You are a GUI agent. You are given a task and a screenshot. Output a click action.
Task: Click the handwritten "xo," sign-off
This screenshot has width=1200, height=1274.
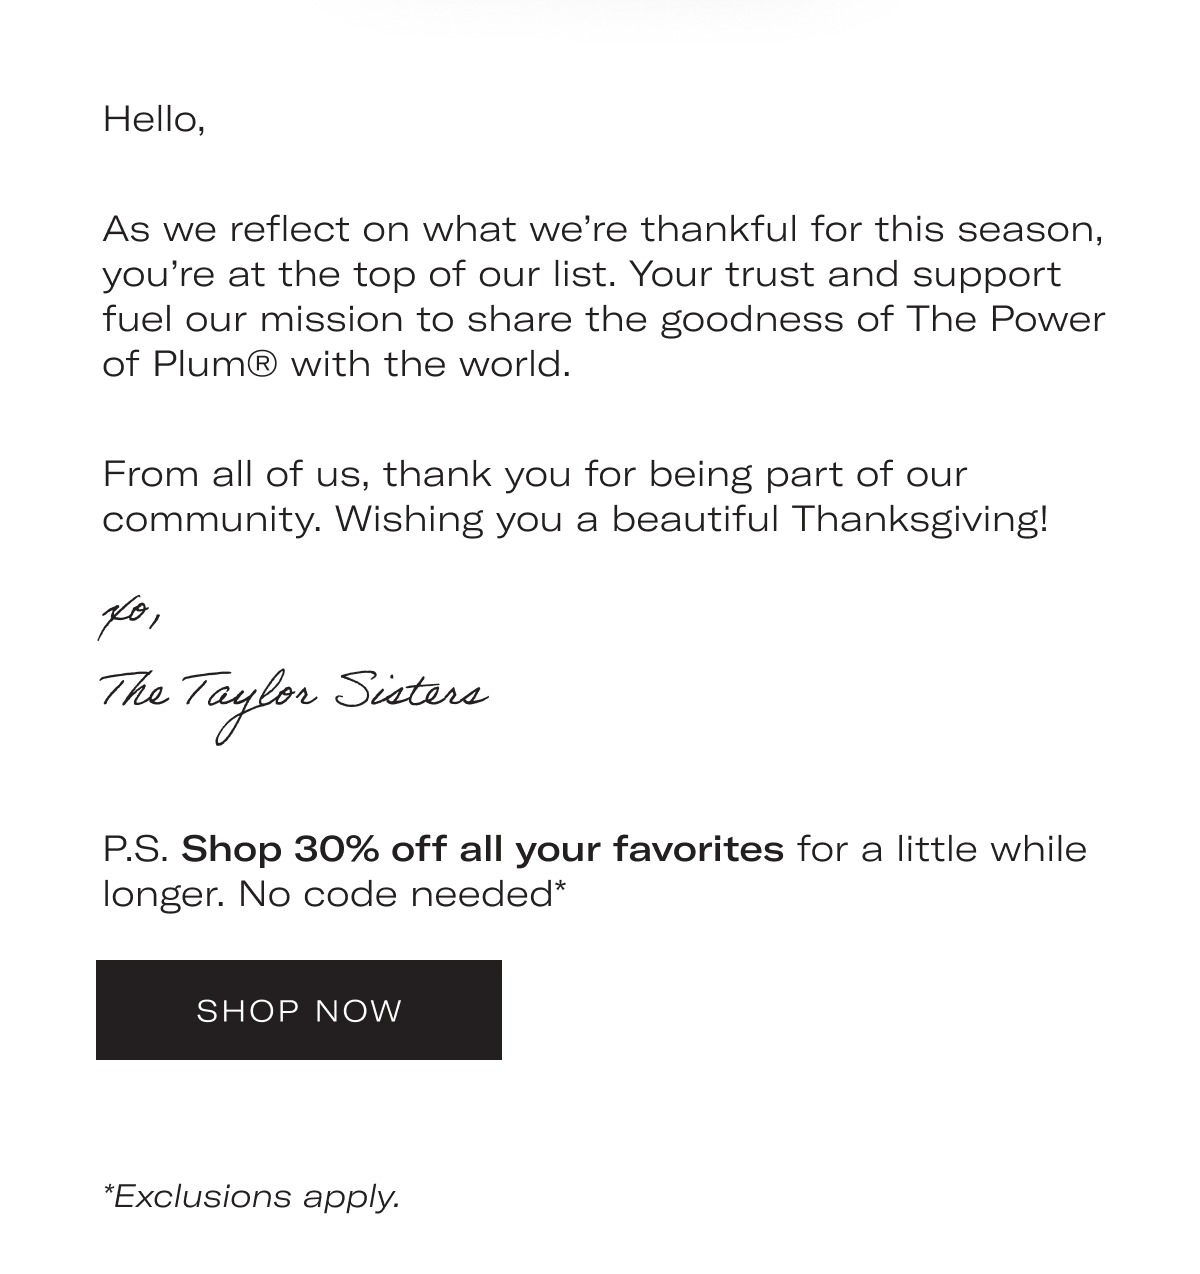tap(129, 617)
